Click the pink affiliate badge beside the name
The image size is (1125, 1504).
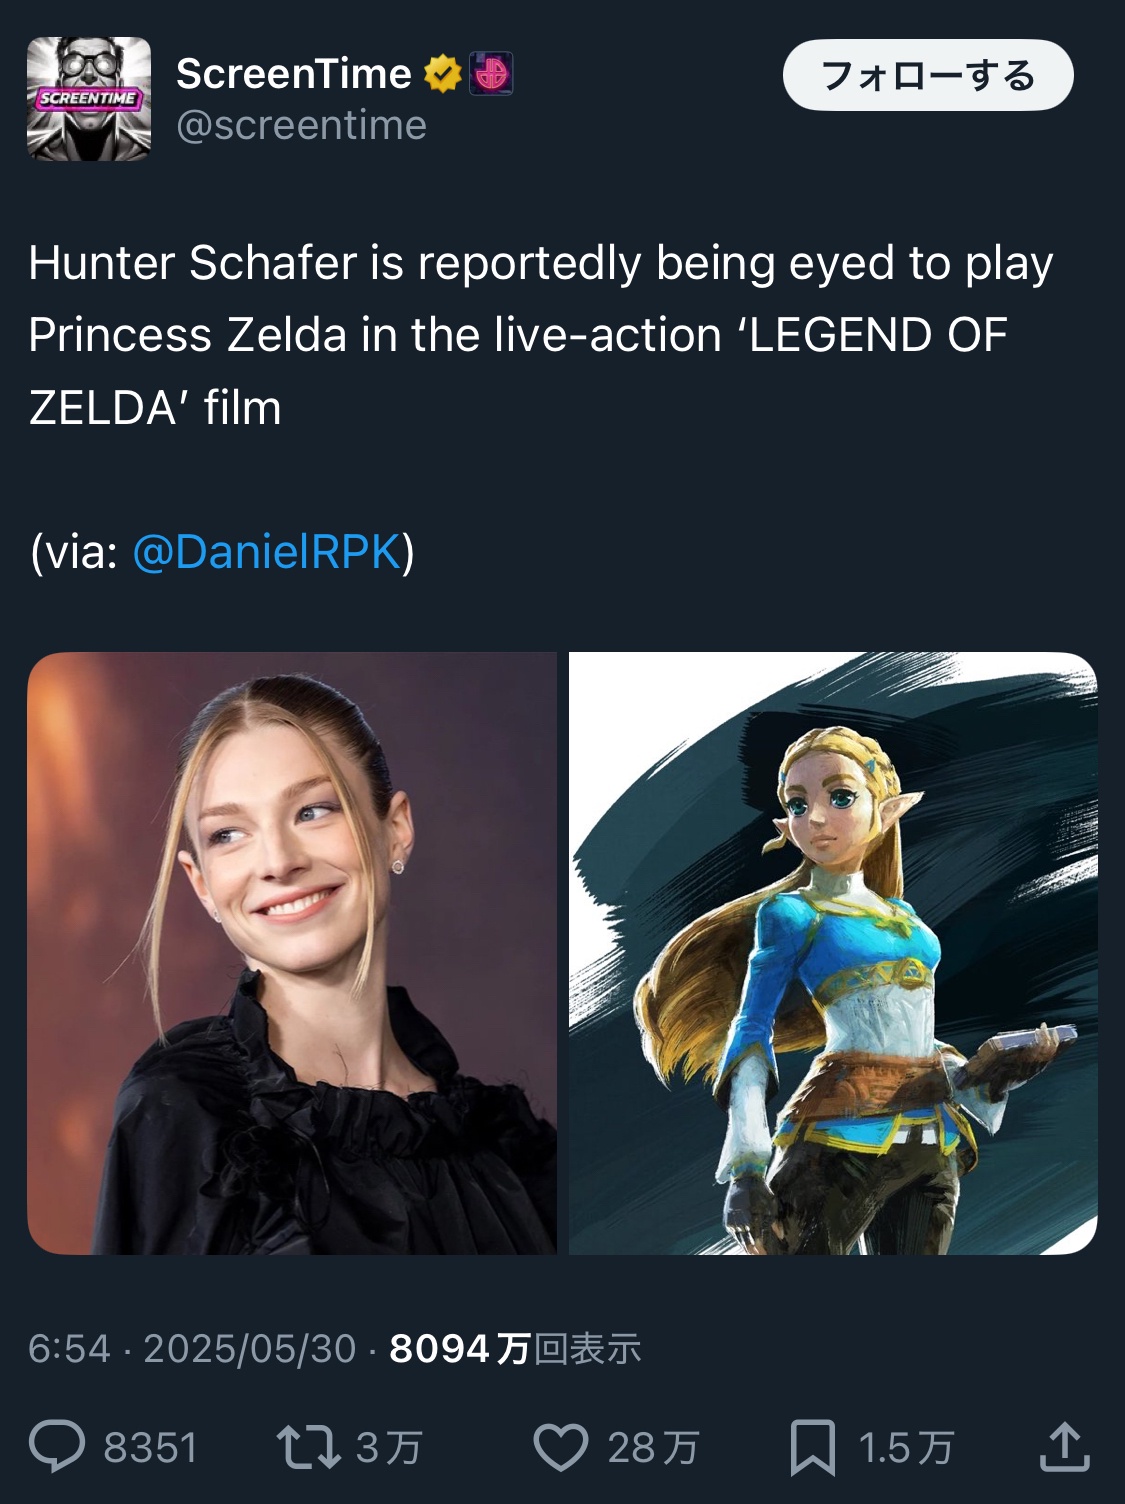[491, 74]
